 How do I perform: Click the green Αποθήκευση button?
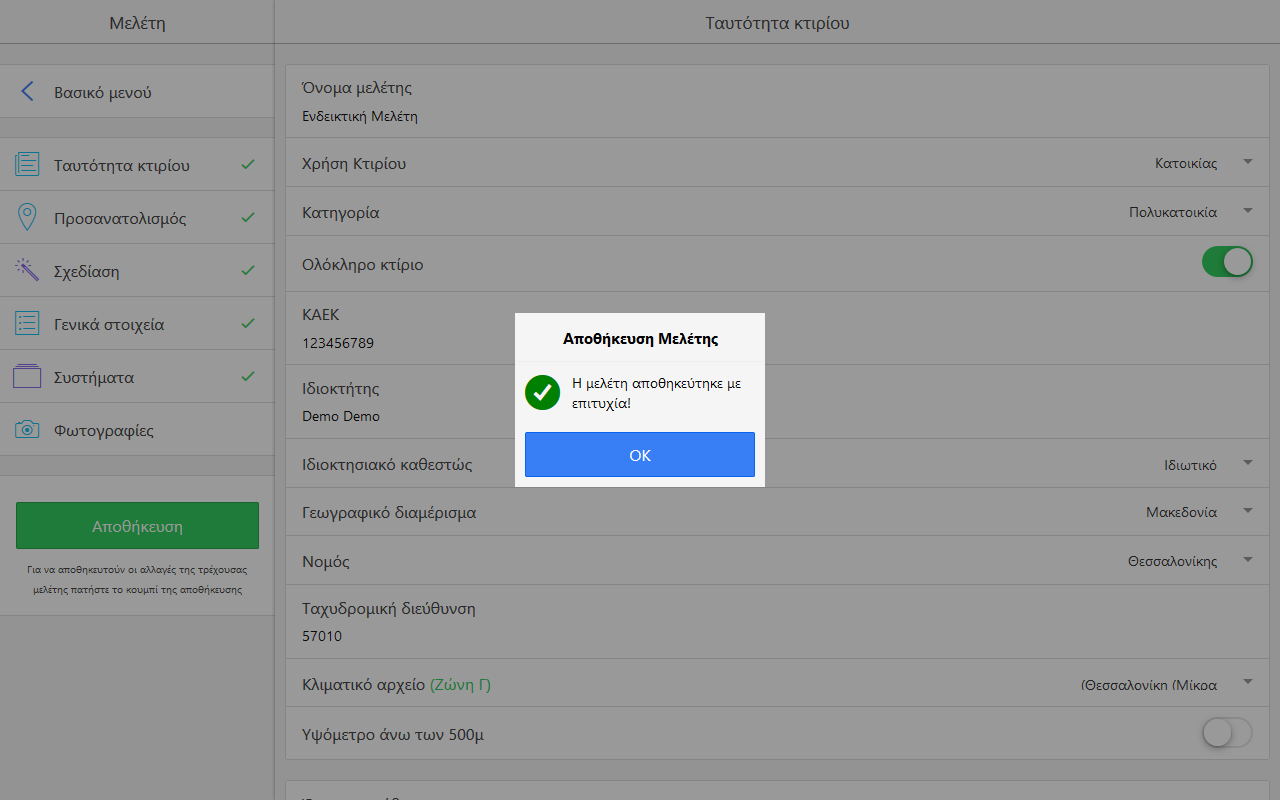pos(137,525)
